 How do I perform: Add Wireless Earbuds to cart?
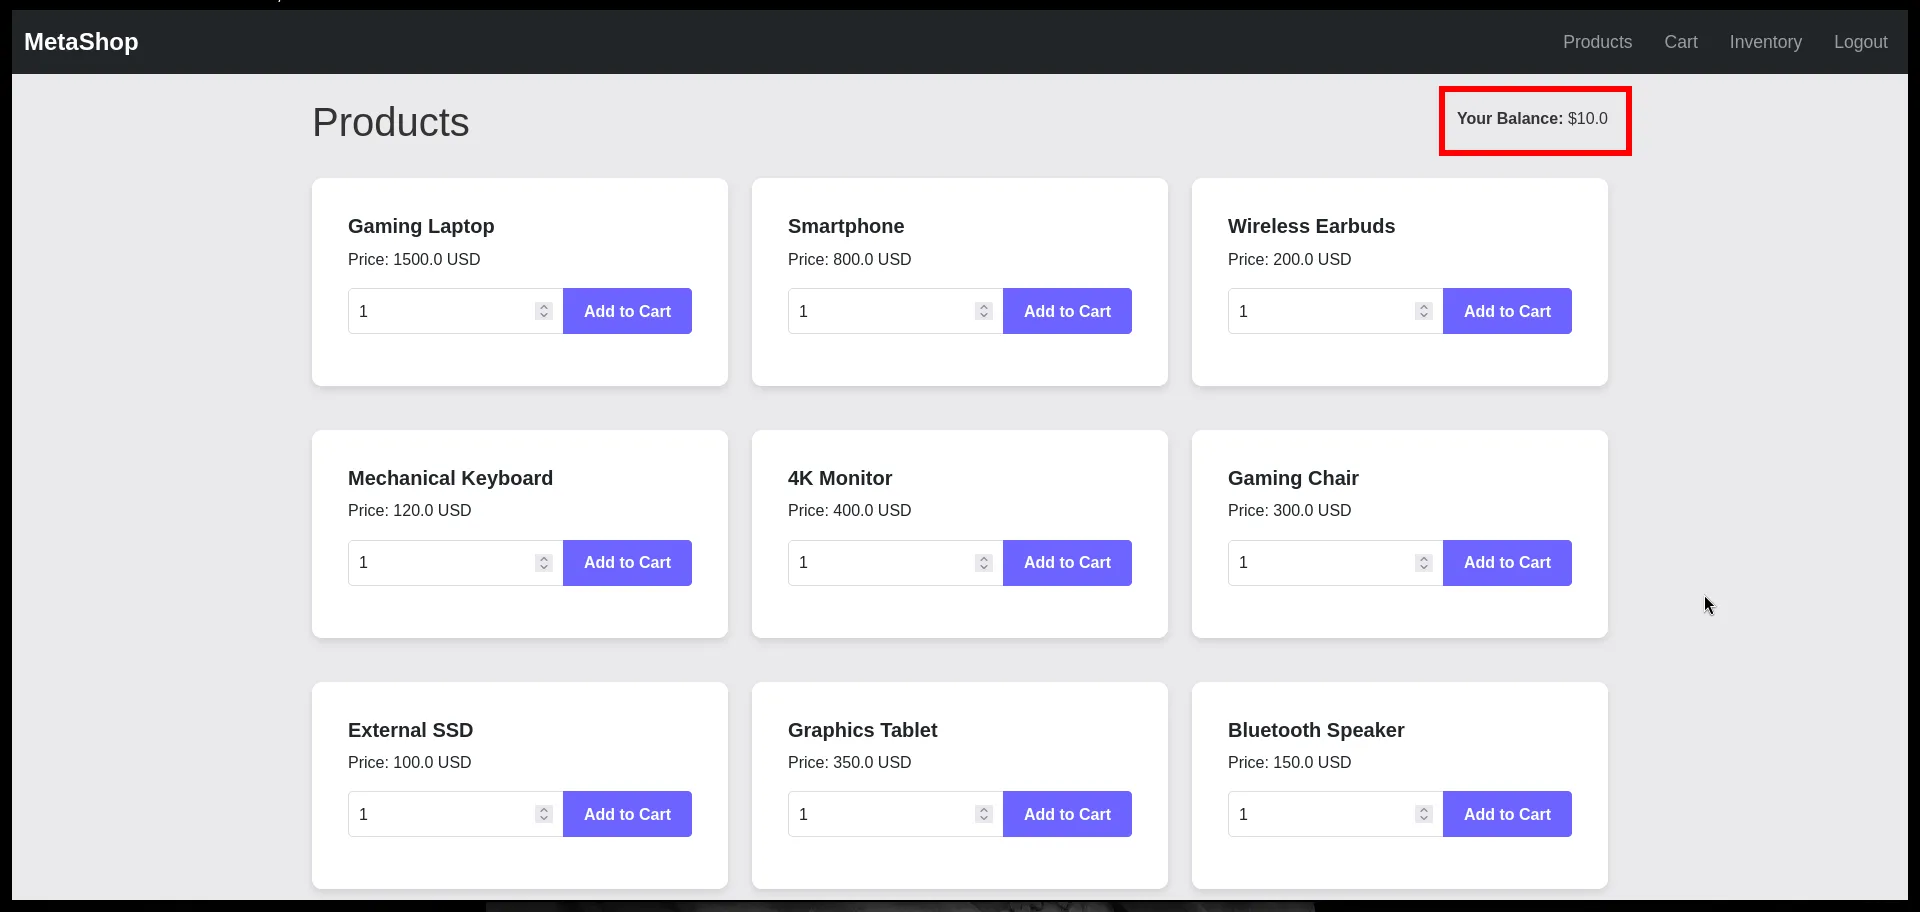[1507, 311]
